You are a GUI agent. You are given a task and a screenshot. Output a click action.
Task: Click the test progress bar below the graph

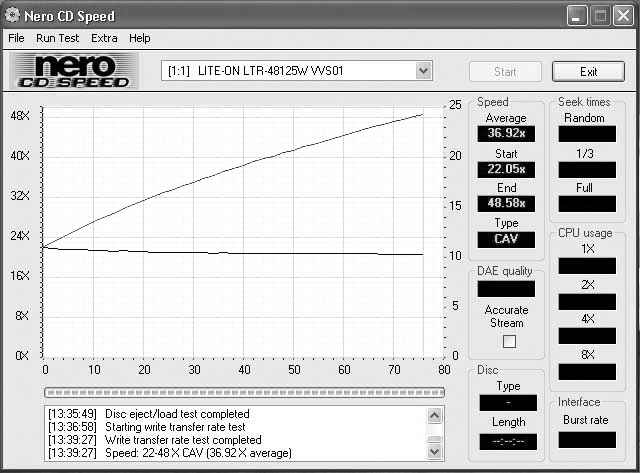pyautogui.click(x=244, y=392)
